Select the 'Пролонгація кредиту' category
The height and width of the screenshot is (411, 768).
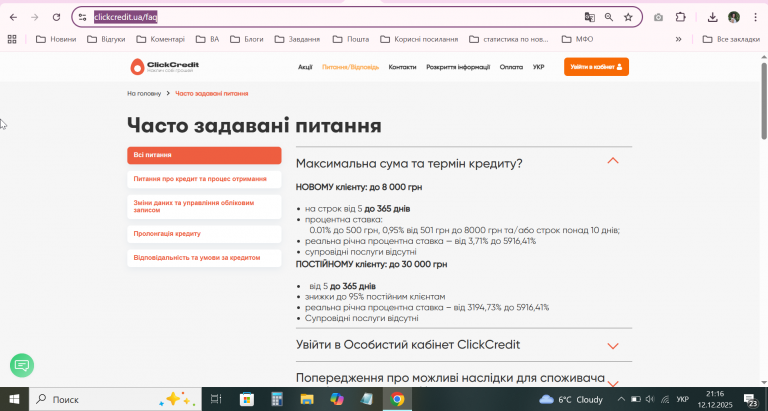pyautogui.click(x=204, y=234)
